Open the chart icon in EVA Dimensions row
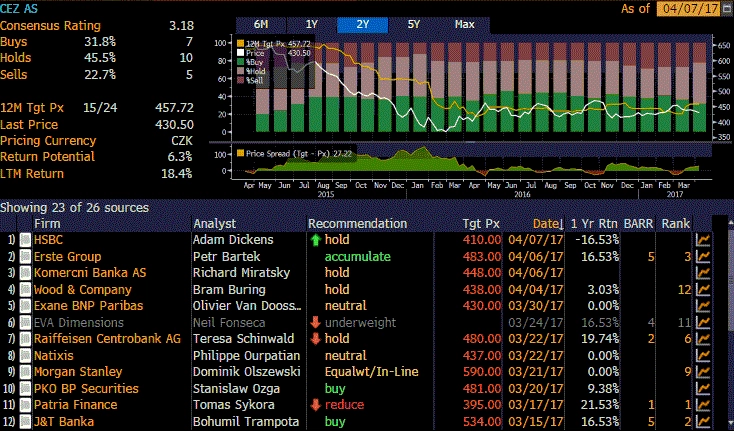Image resolution: width=734 pixels, height=432 pixels. [703, 322]
